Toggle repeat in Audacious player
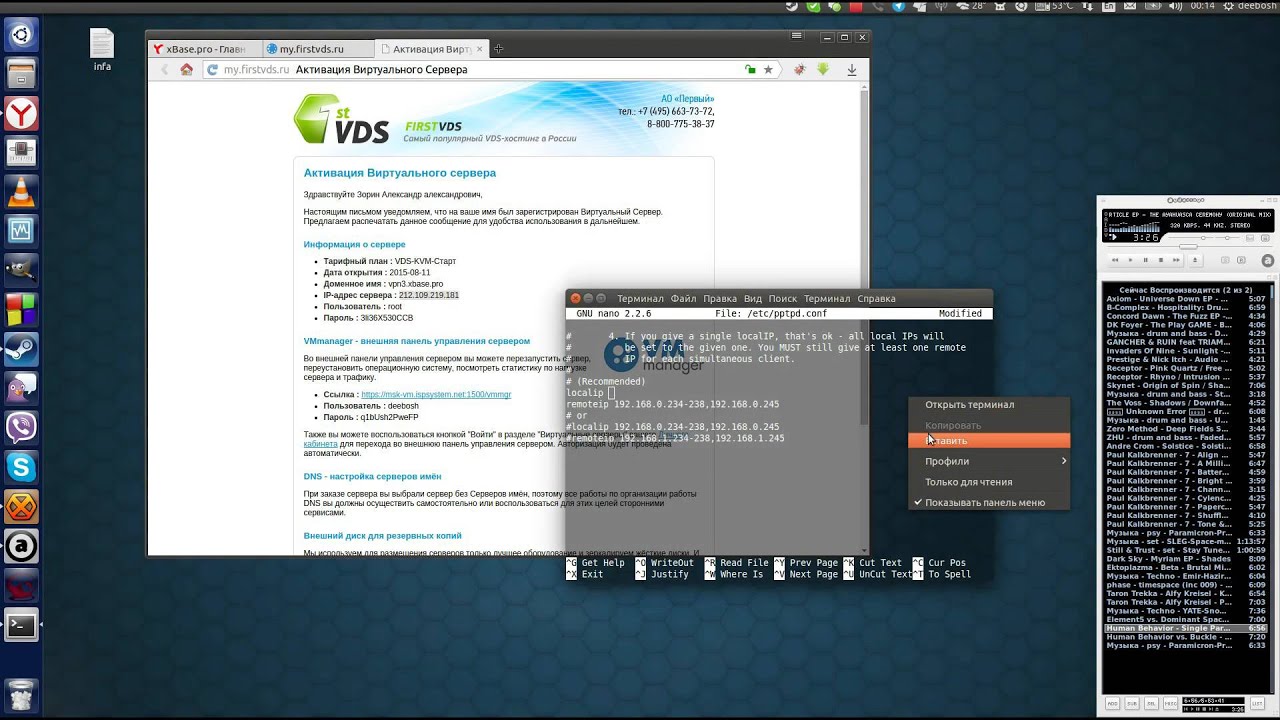The width and height of the screenshot is (1280, 720). coord(1241,260)
